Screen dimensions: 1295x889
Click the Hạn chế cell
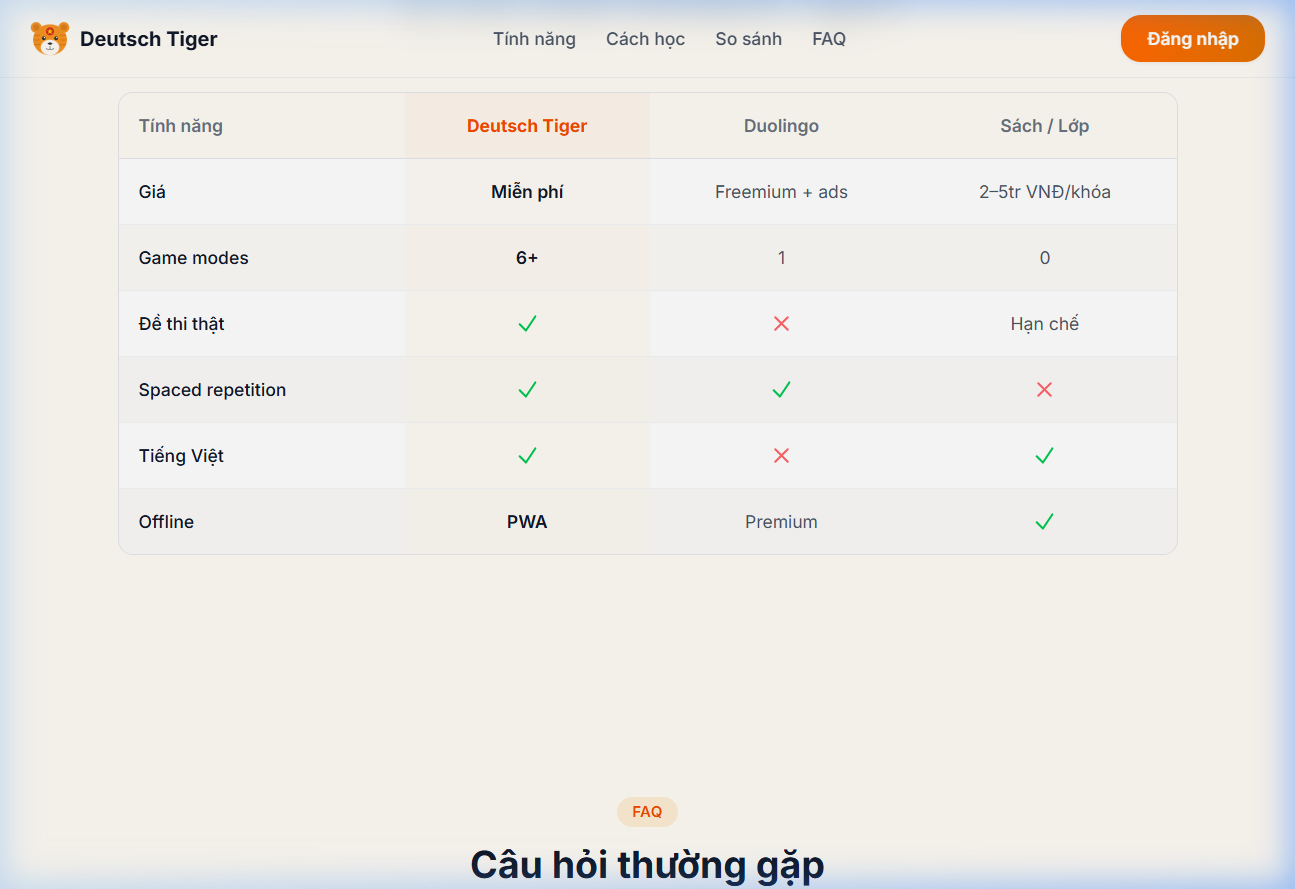pos(1044,324)
